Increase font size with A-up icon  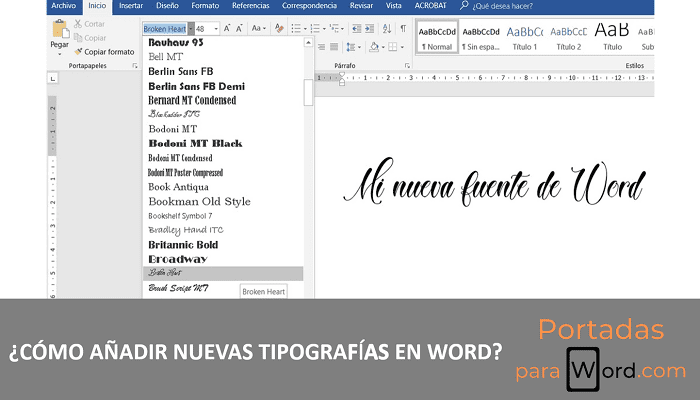[x=227, y=29]
